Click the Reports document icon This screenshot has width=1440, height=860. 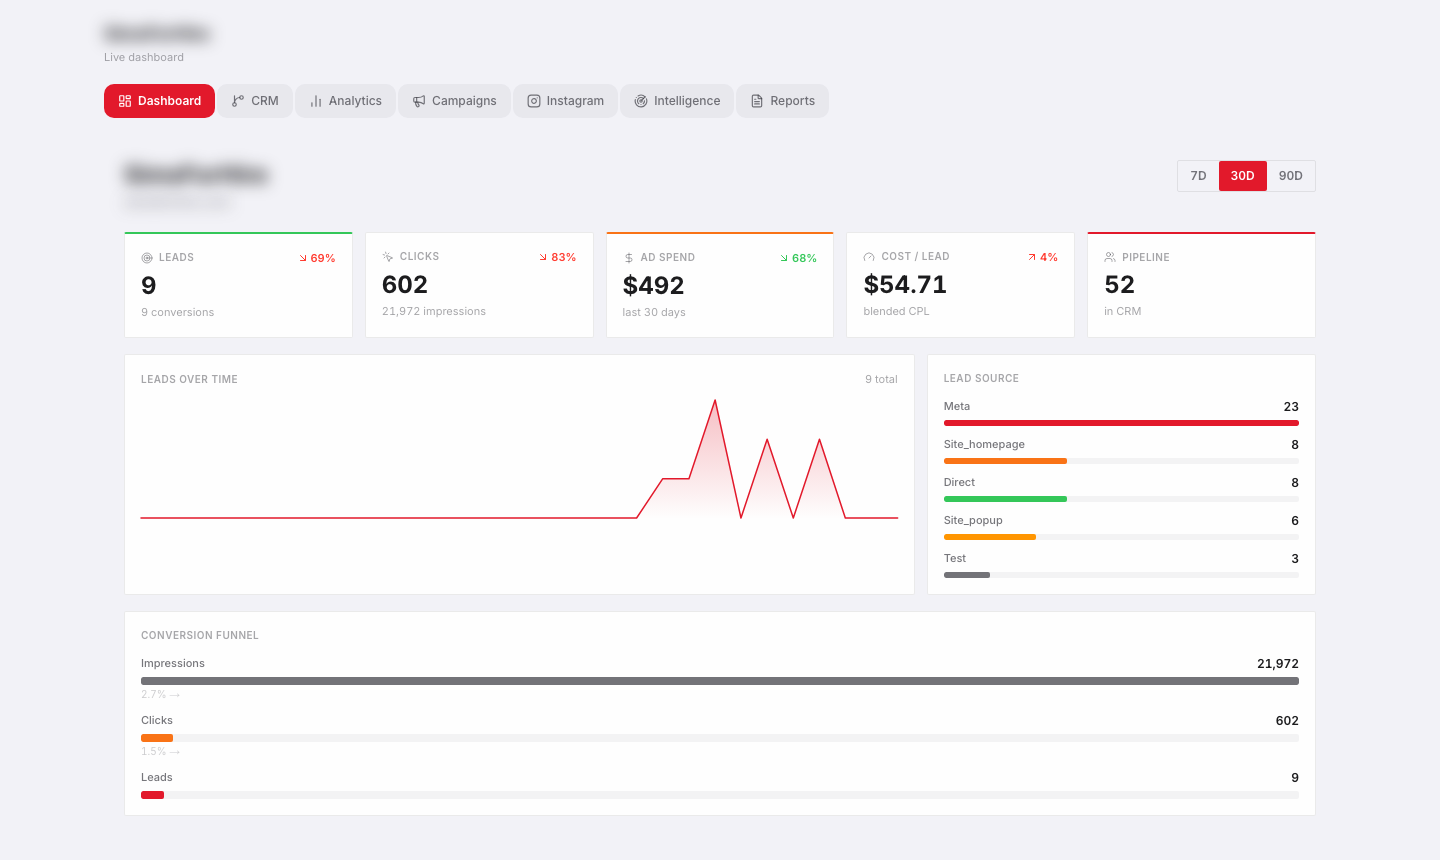[757, 101]
